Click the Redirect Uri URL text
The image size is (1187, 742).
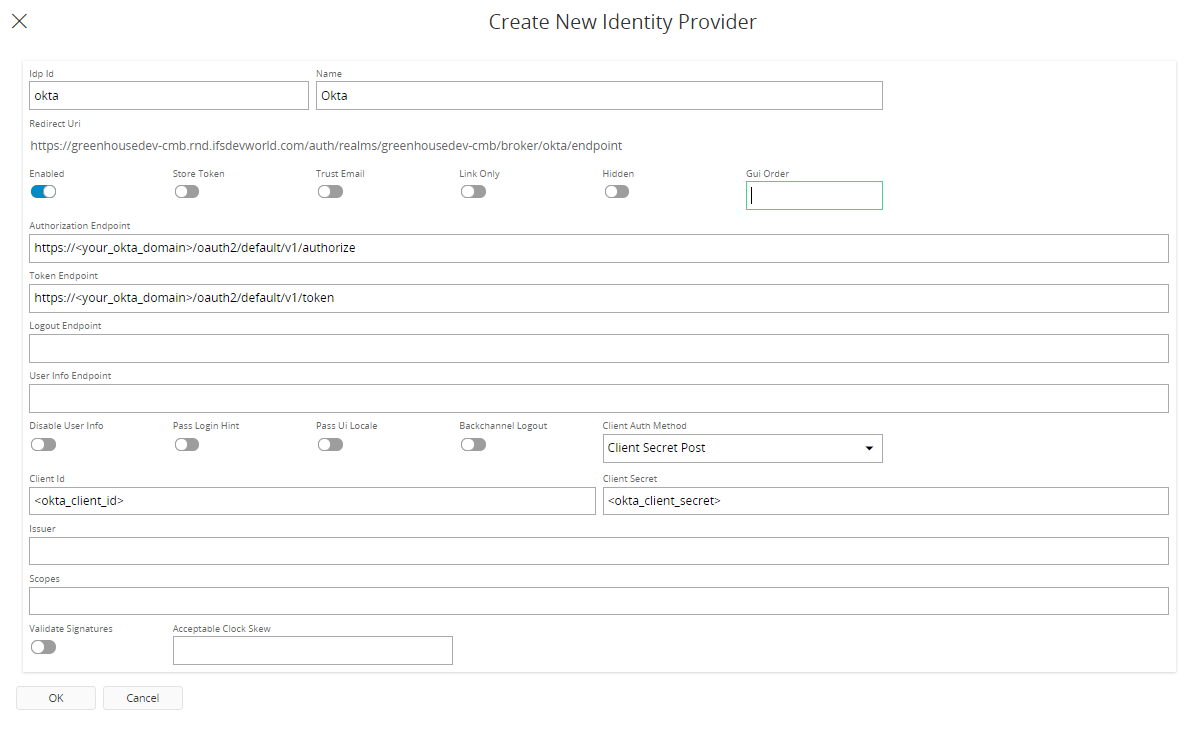pos(326,145)
